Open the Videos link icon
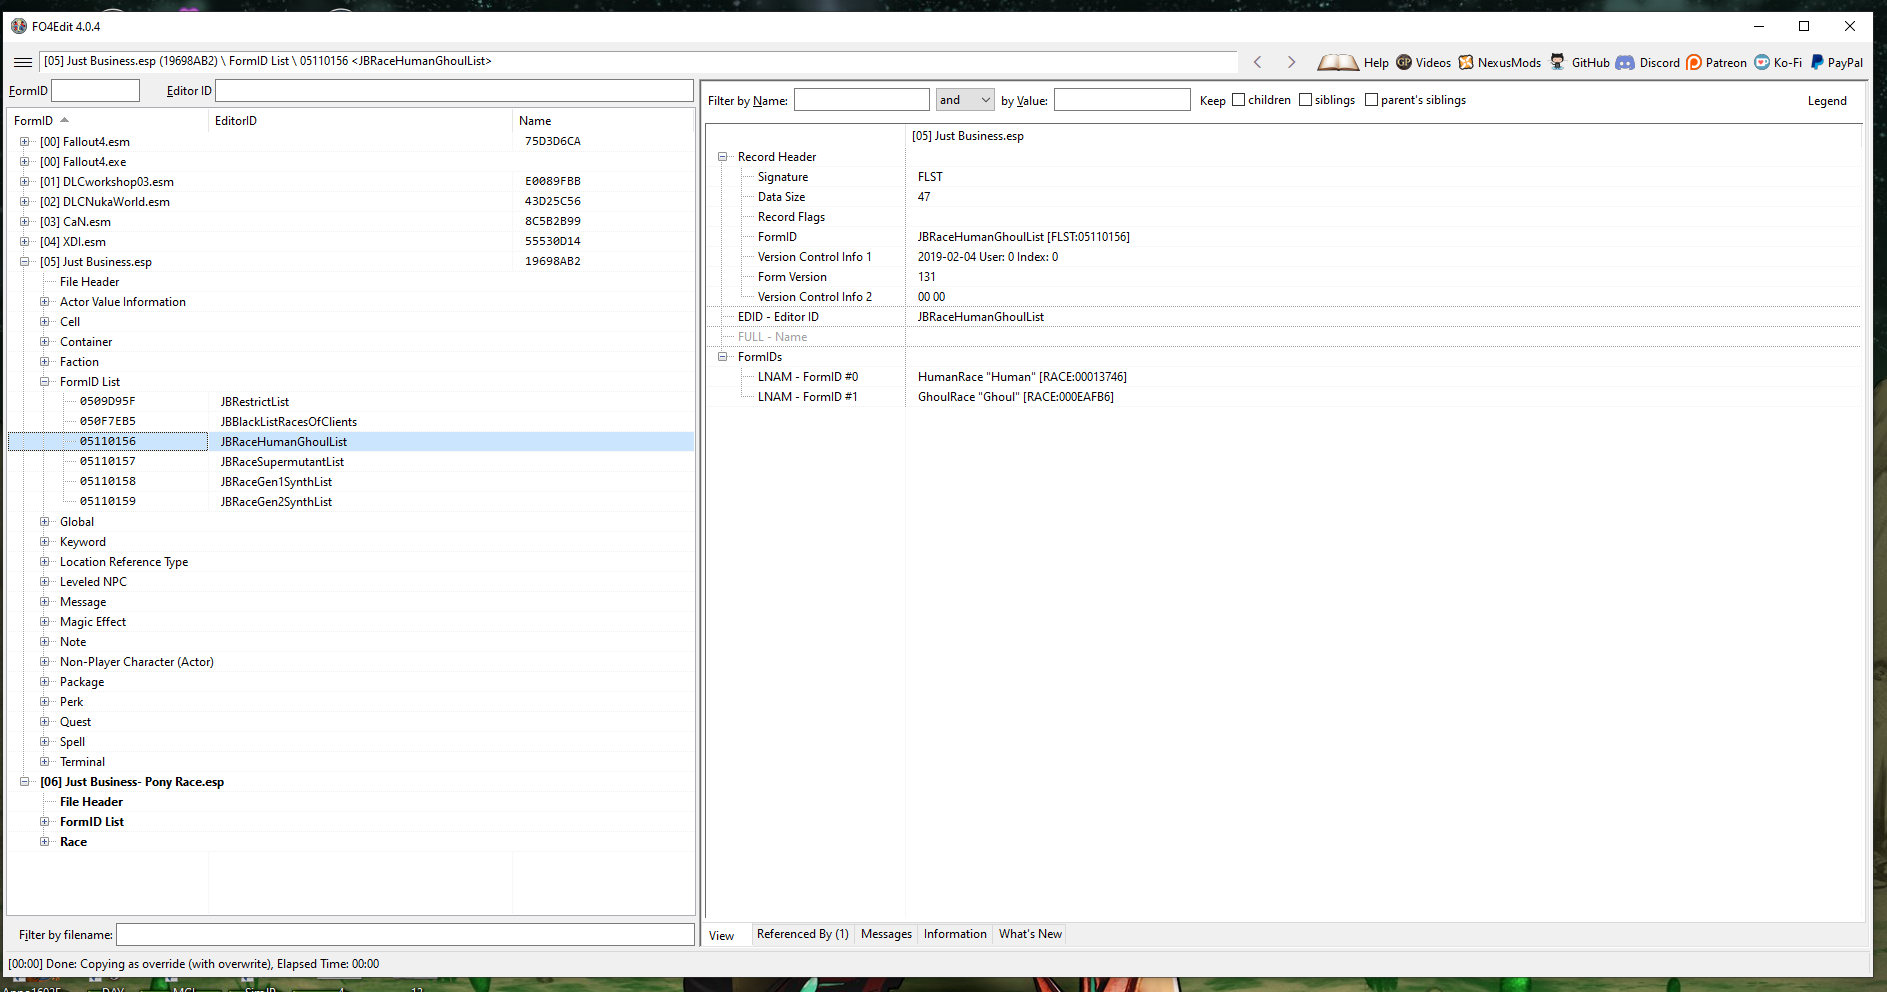Viewport: 1887px width, 992px height. (x=1404, y=62)
